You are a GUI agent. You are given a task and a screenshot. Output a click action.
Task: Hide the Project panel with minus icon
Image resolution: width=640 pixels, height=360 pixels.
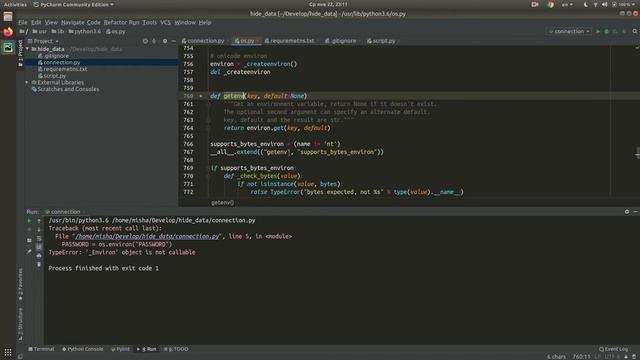(174, 41)
